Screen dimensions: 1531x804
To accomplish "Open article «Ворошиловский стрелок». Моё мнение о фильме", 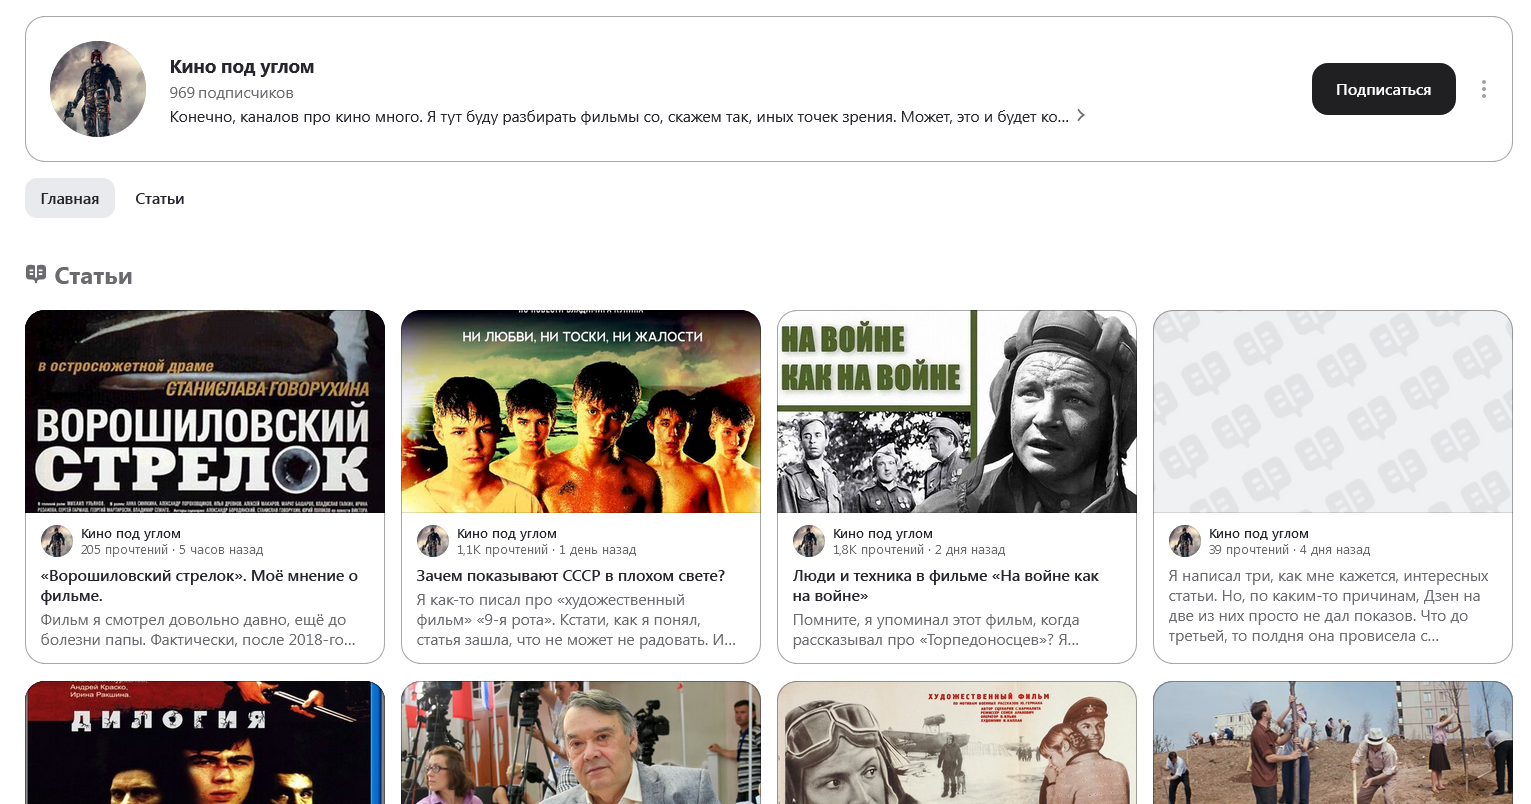I will (x=199, y=586).
